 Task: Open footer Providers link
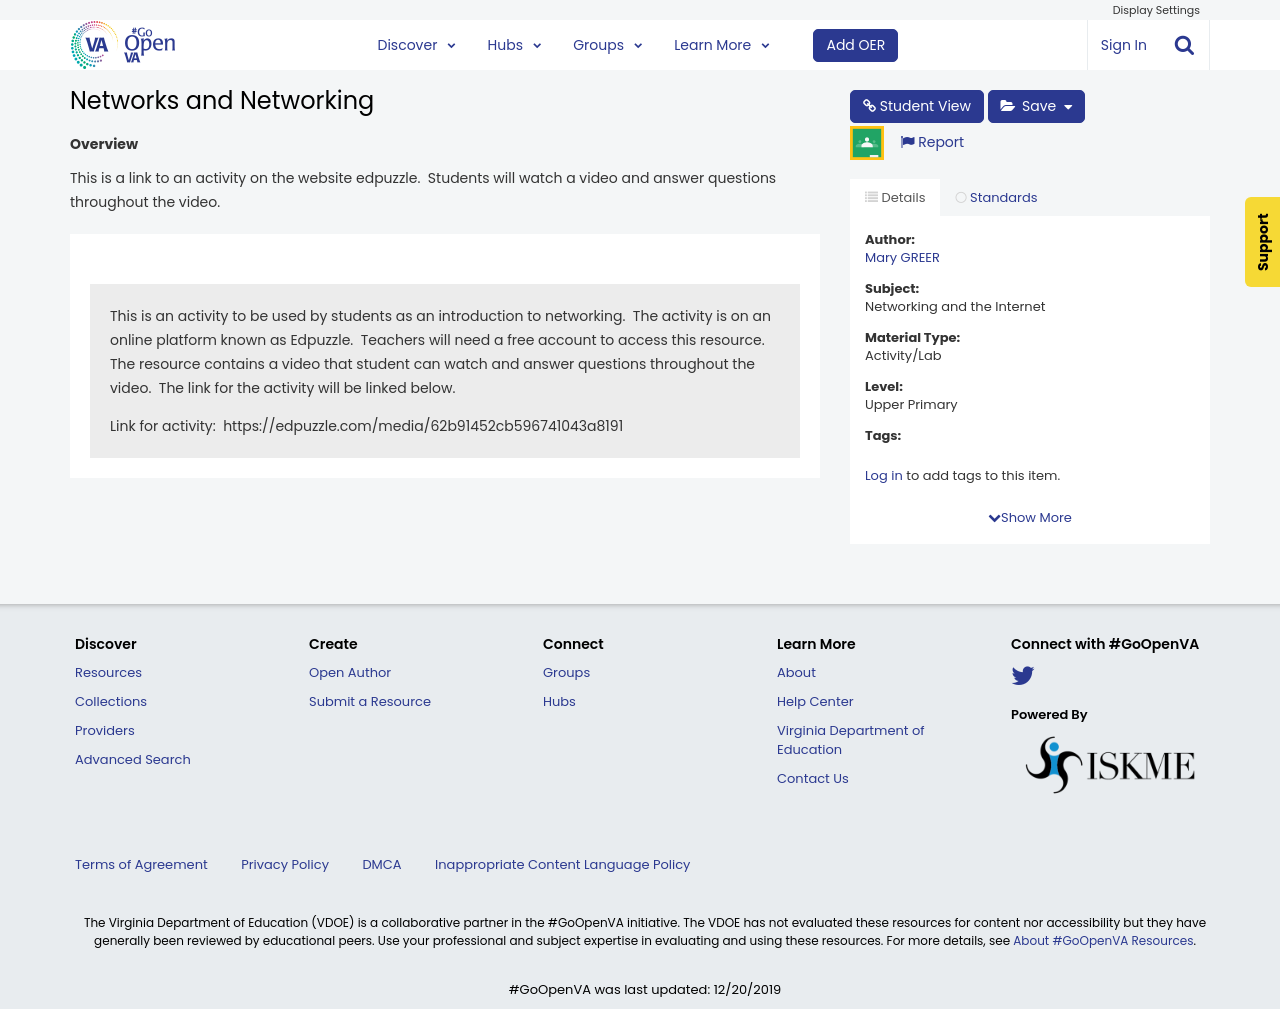105,731
